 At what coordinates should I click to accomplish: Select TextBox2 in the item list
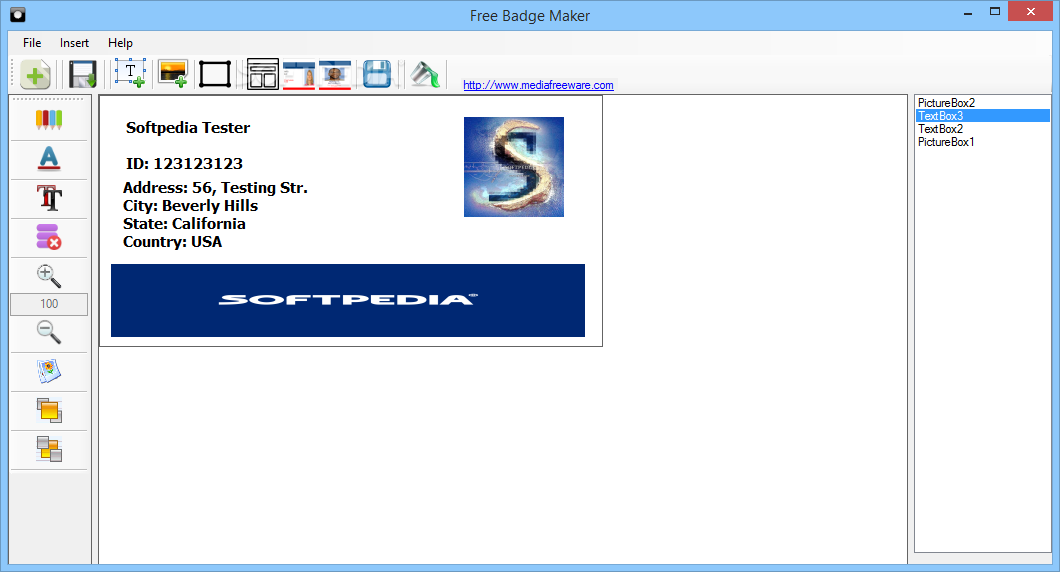point(983,128)
